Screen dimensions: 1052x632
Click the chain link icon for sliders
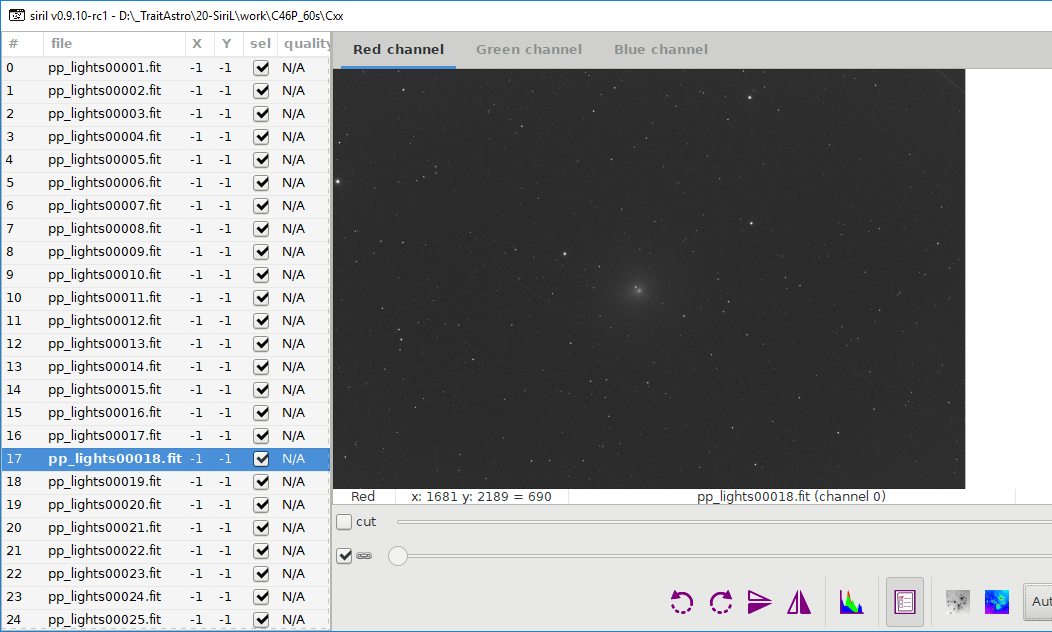364,556
